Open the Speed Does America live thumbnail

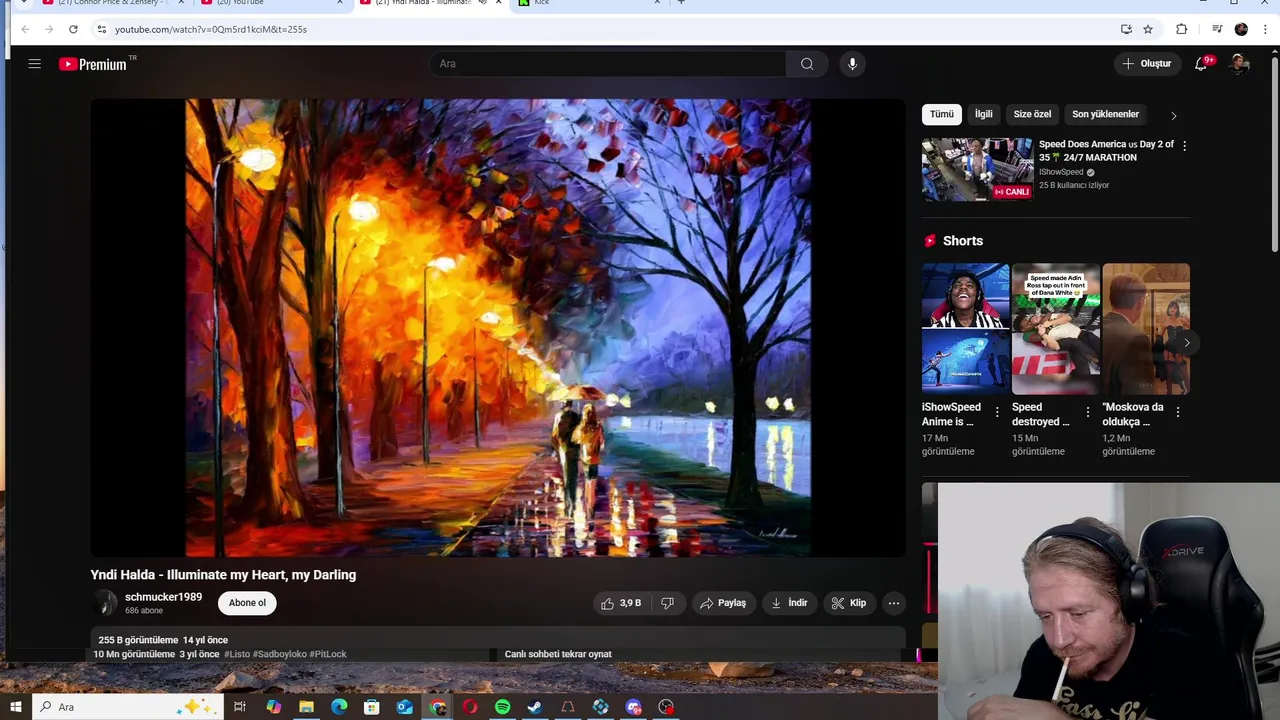[x=977, y=170]
